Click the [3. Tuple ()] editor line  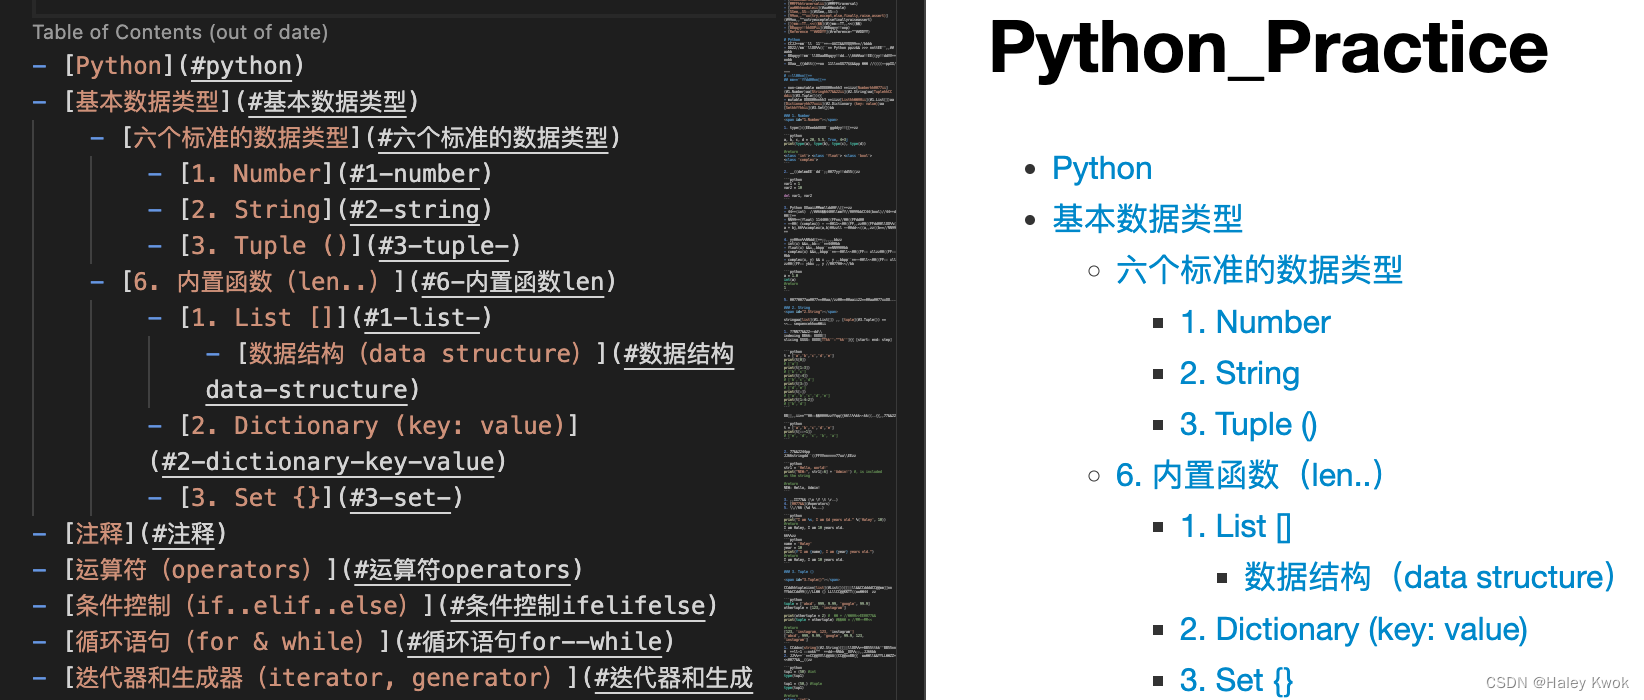coord(334,246)
